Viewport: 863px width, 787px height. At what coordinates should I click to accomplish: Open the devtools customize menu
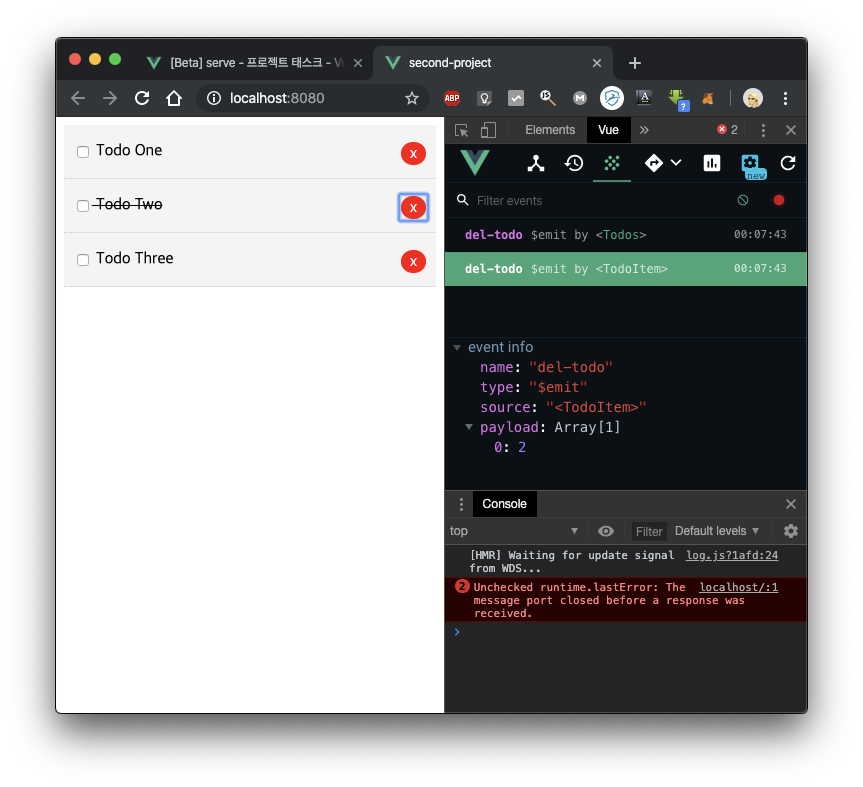pyautogui.click(x=763, y=130)
